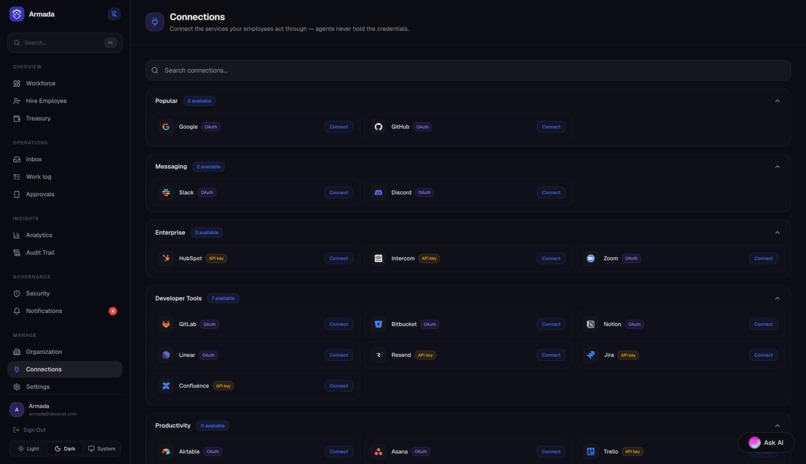Viewport: 806px width, 464px height.
Task: Click the Armada user avatar
Action: (16, 410)
